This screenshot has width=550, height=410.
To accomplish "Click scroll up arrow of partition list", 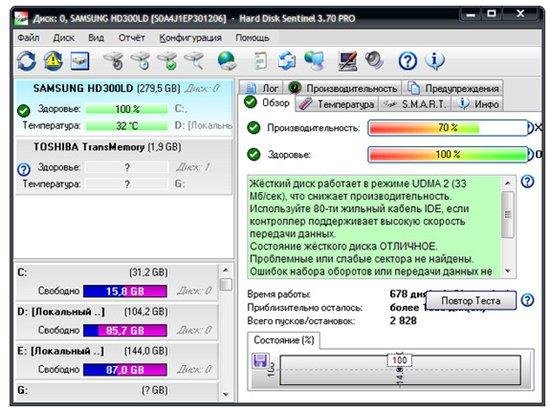I will [x=226, y=270].
